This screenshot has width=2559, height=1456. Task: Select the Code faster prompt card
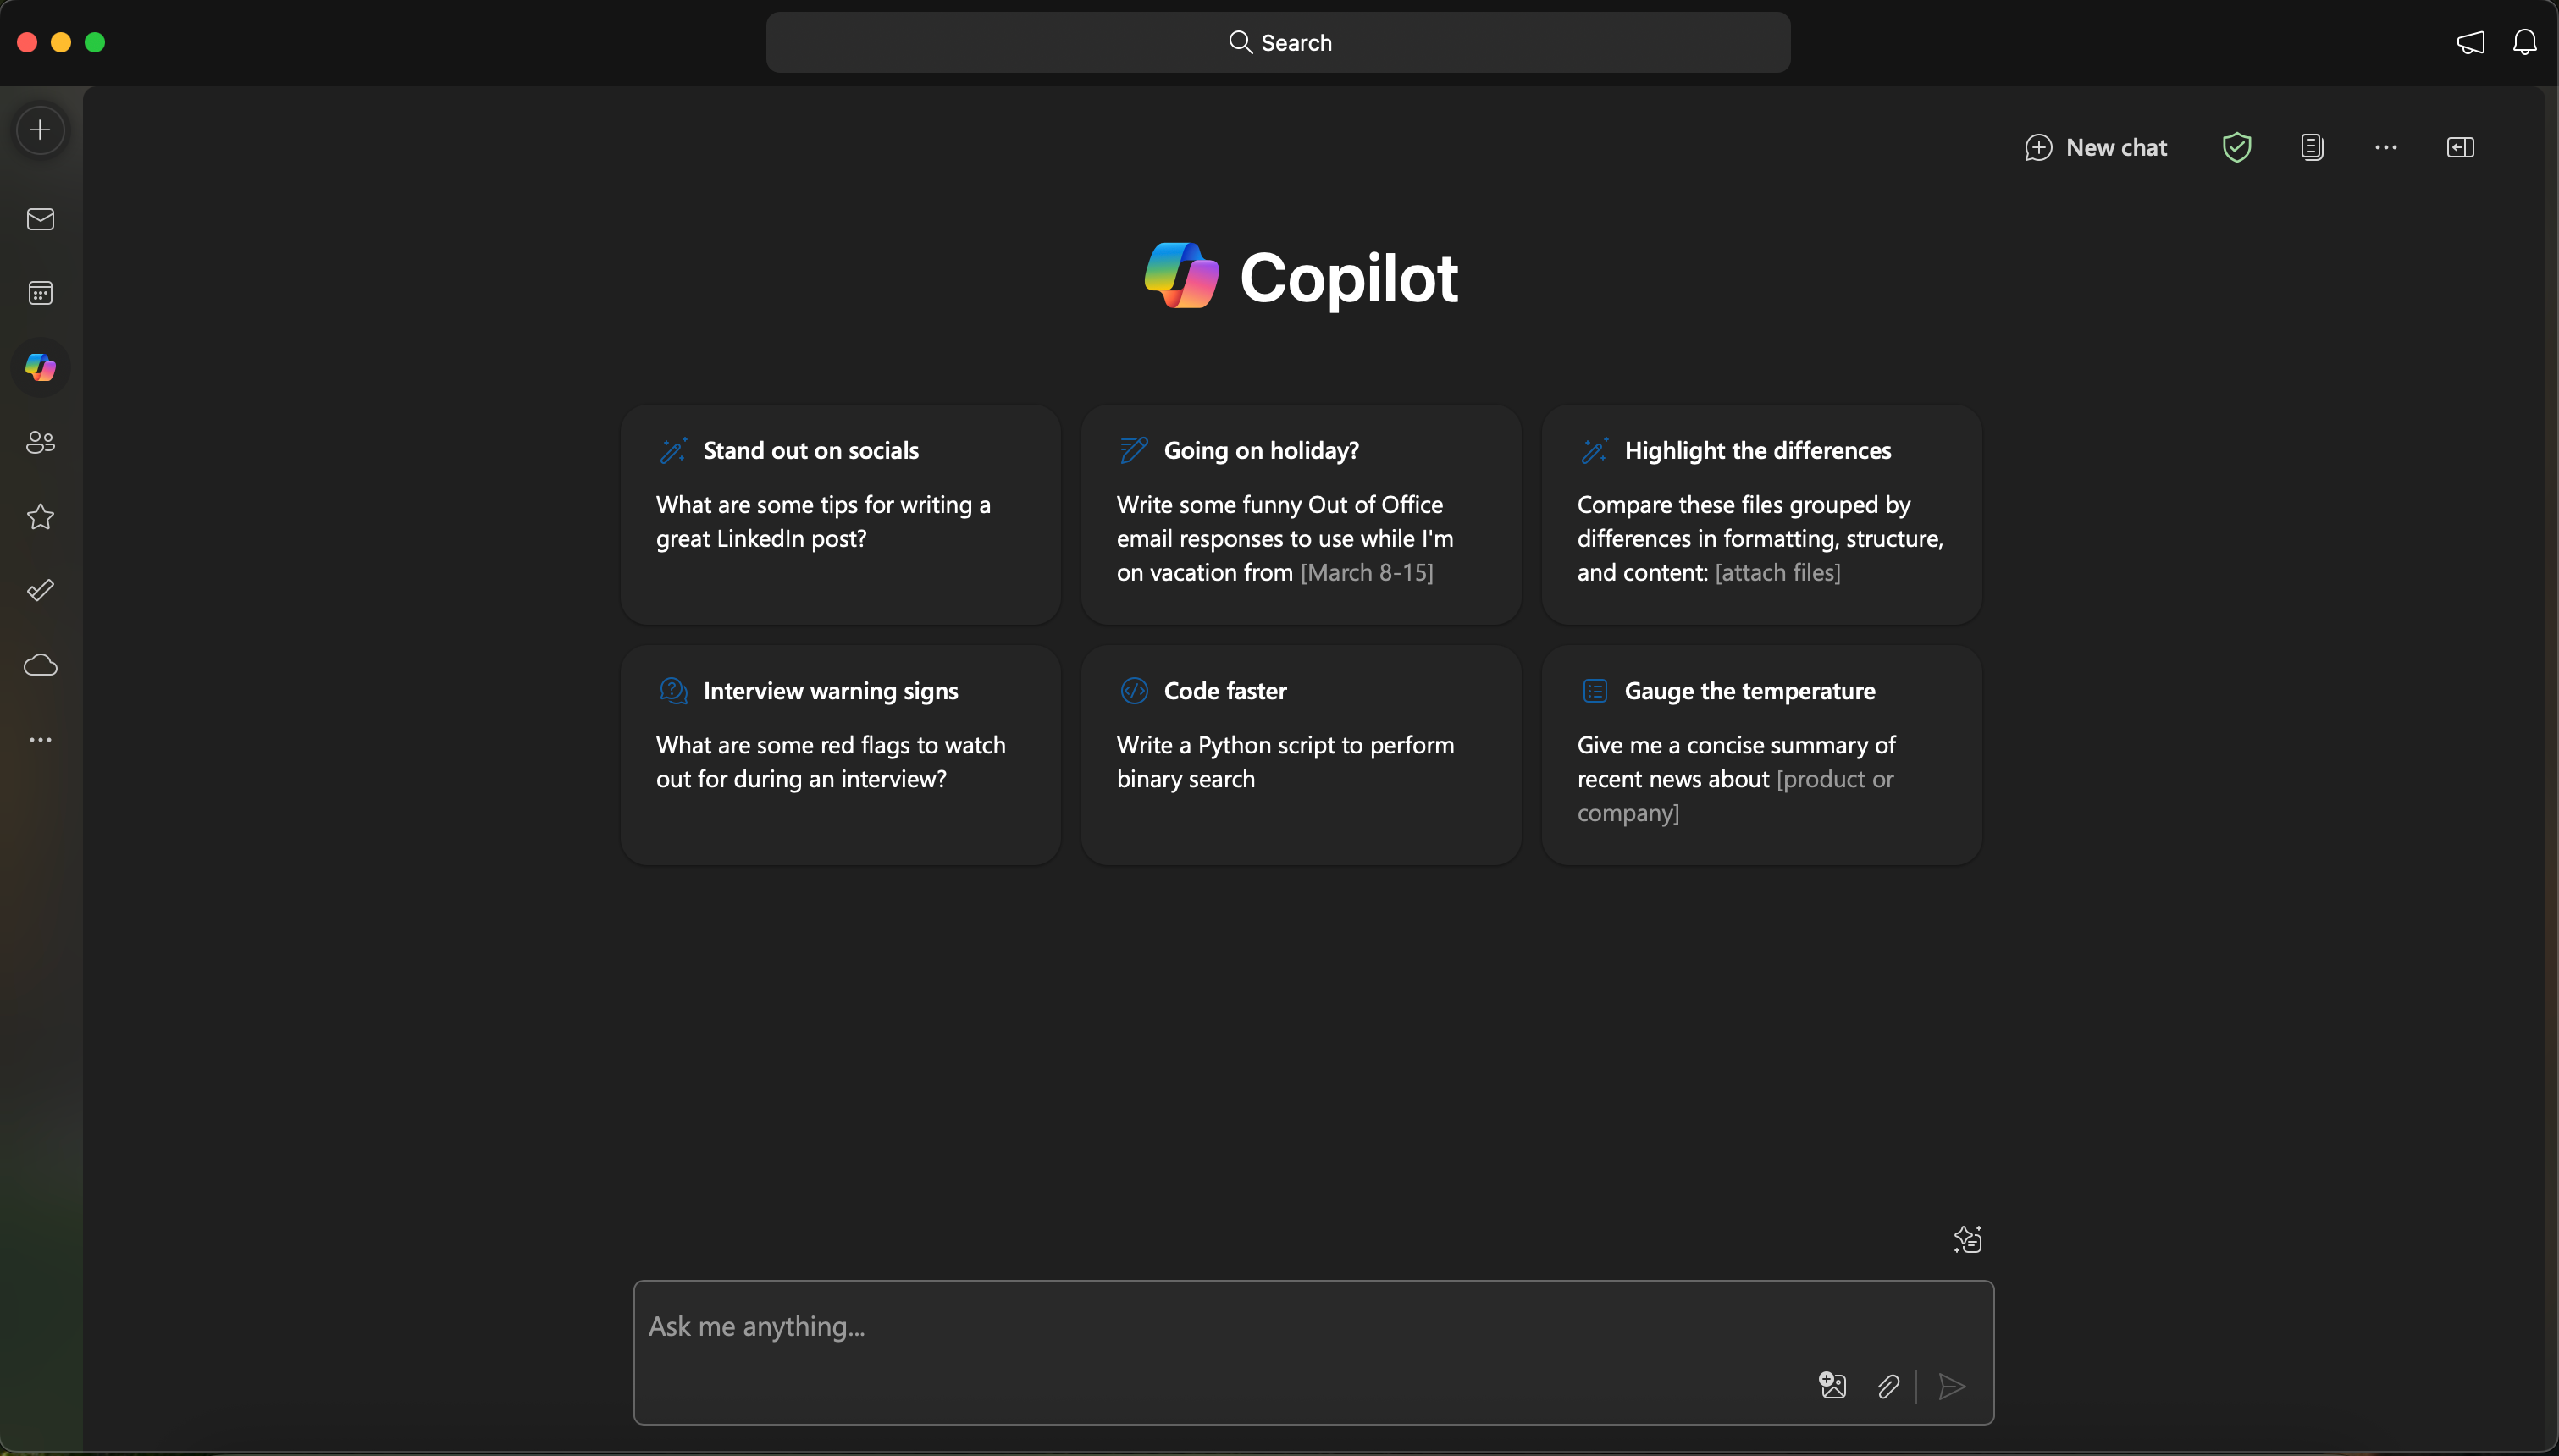pyautogui.click(x=1300, y=754)
